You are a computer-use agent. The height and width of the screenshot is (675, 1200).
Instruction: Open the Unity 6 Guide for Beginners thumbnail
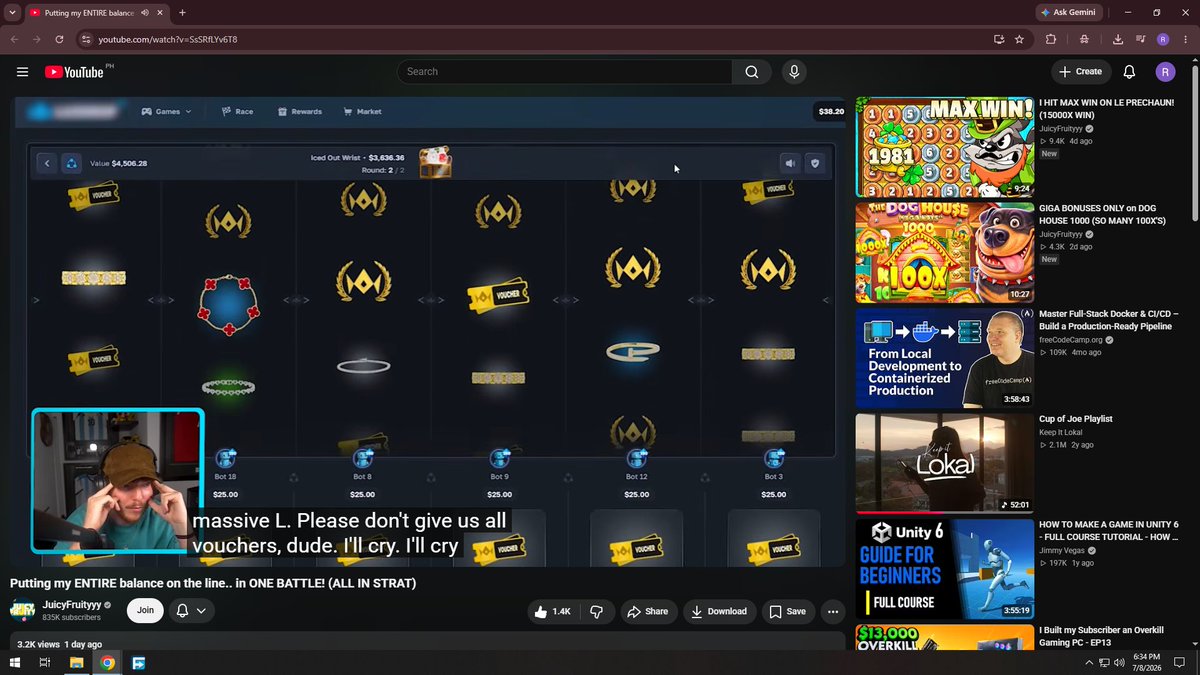click(945, 569)
